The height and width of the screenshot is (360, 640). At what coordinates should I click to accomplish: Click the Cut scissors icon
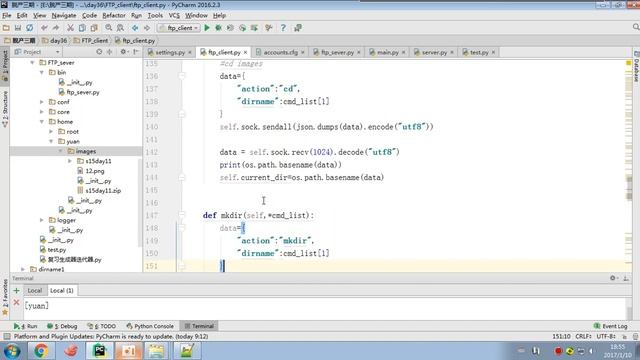pyautogui.click(x=70, y=28)
